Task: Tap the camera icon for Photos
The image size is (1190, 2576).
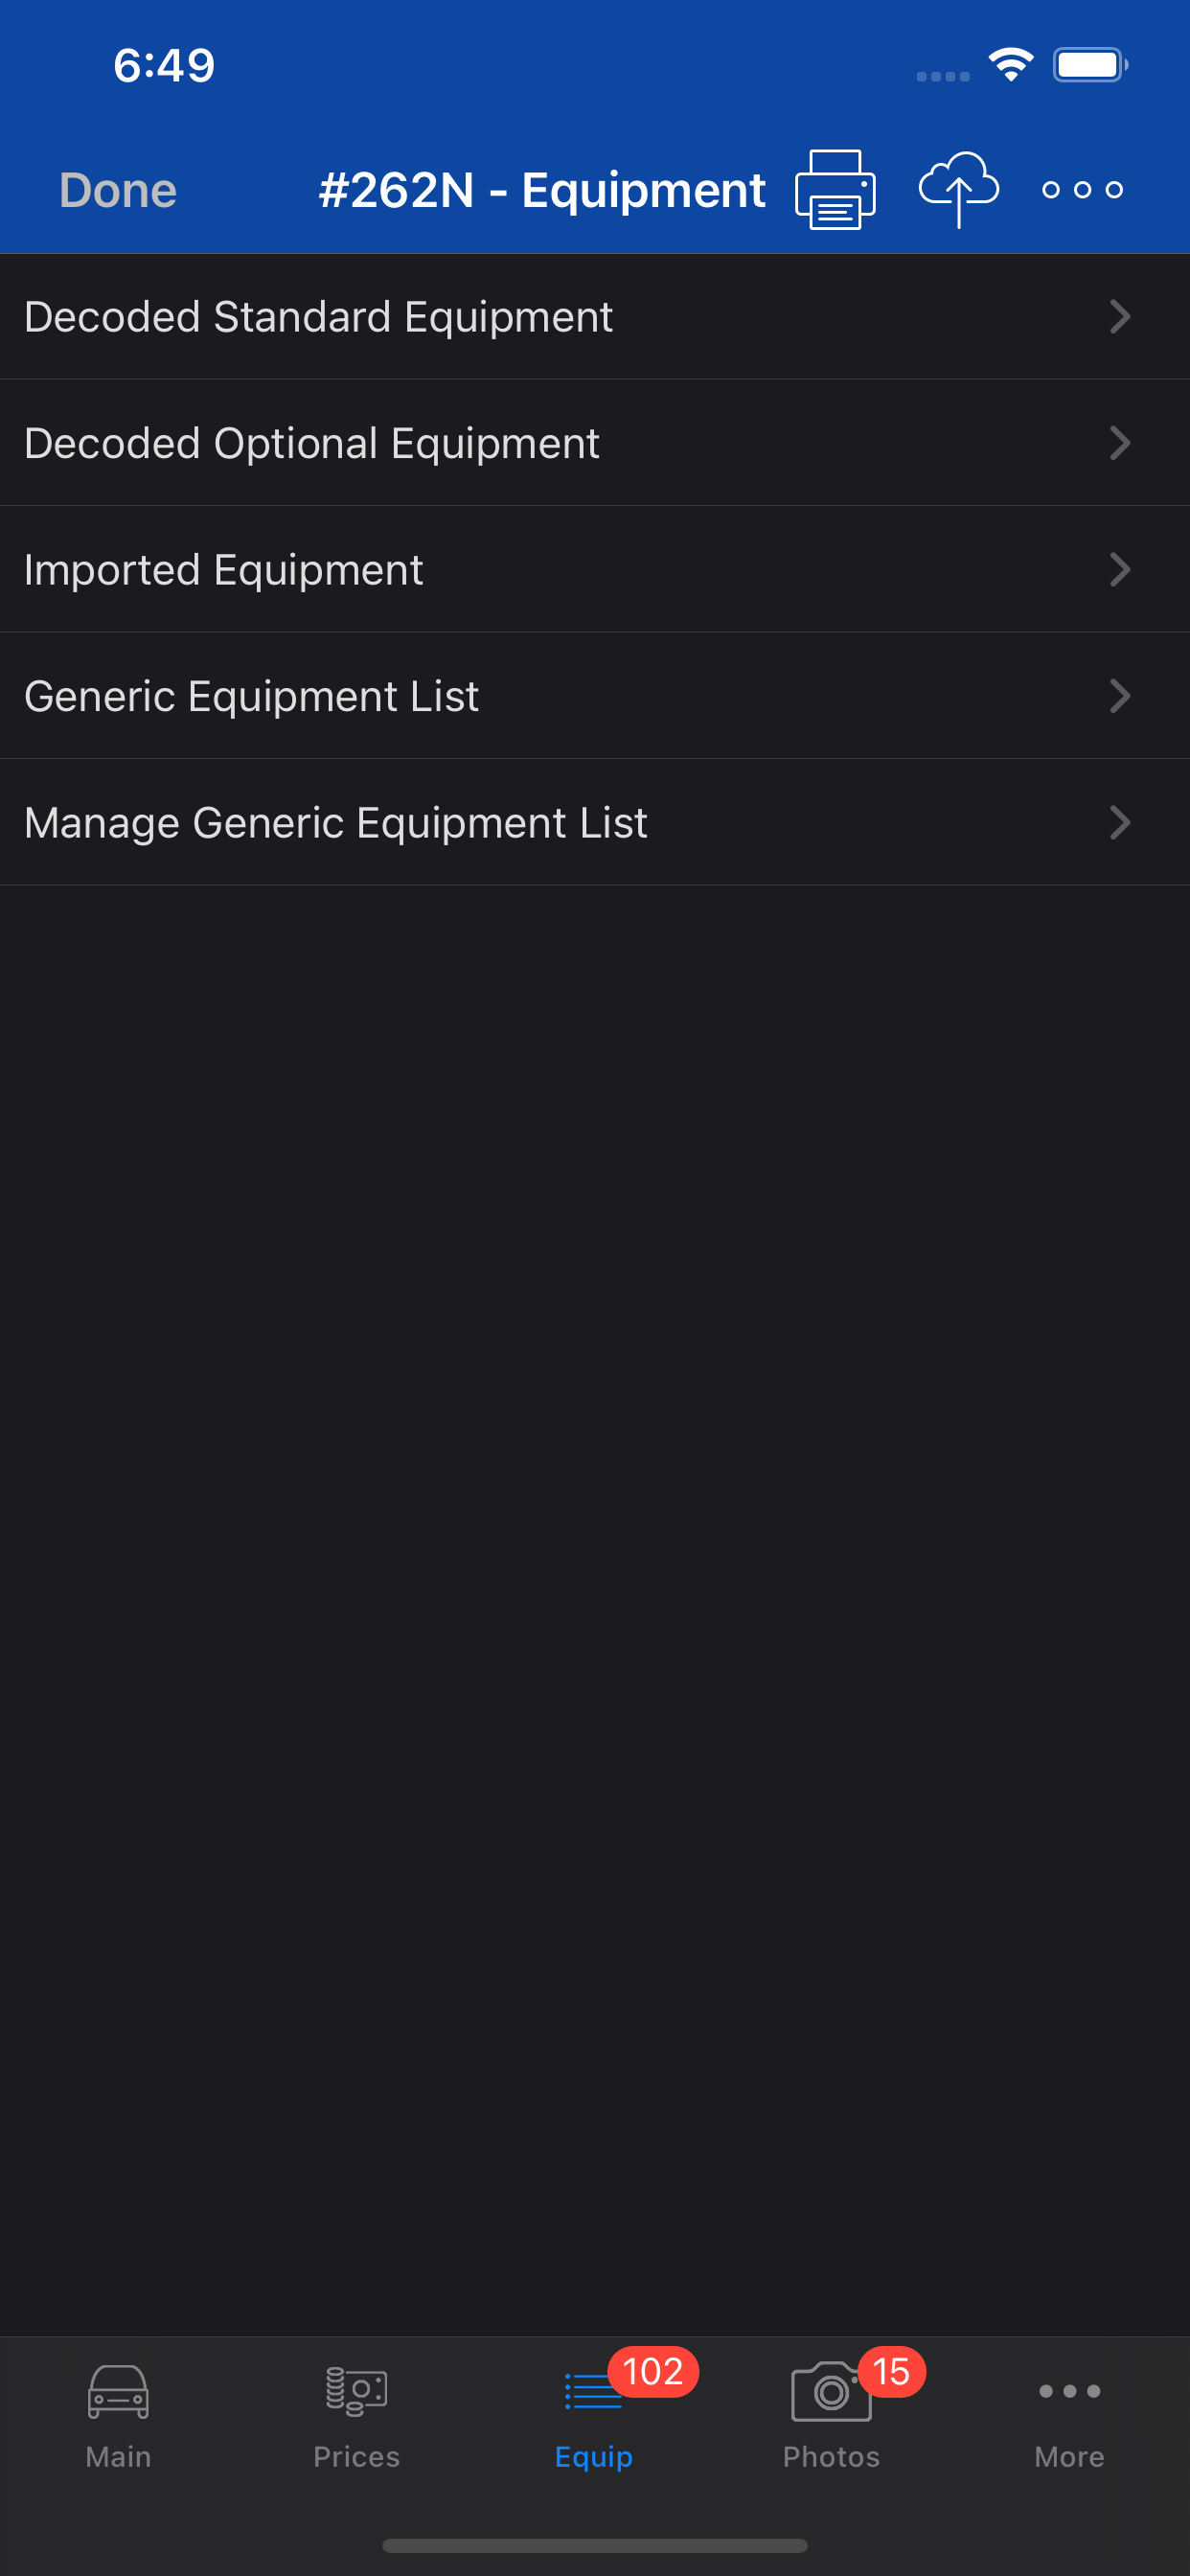Action: 829,2391
